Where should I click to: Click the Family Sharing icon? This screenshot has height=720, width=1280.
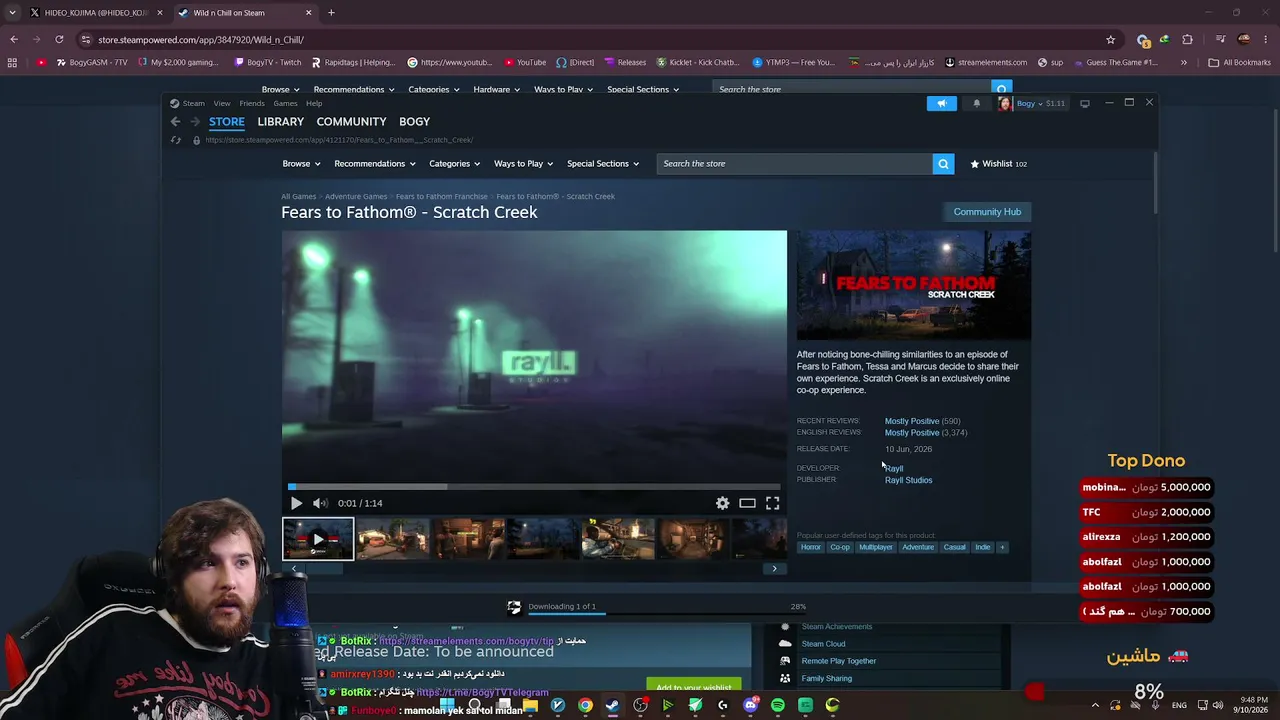coord(785,678)
